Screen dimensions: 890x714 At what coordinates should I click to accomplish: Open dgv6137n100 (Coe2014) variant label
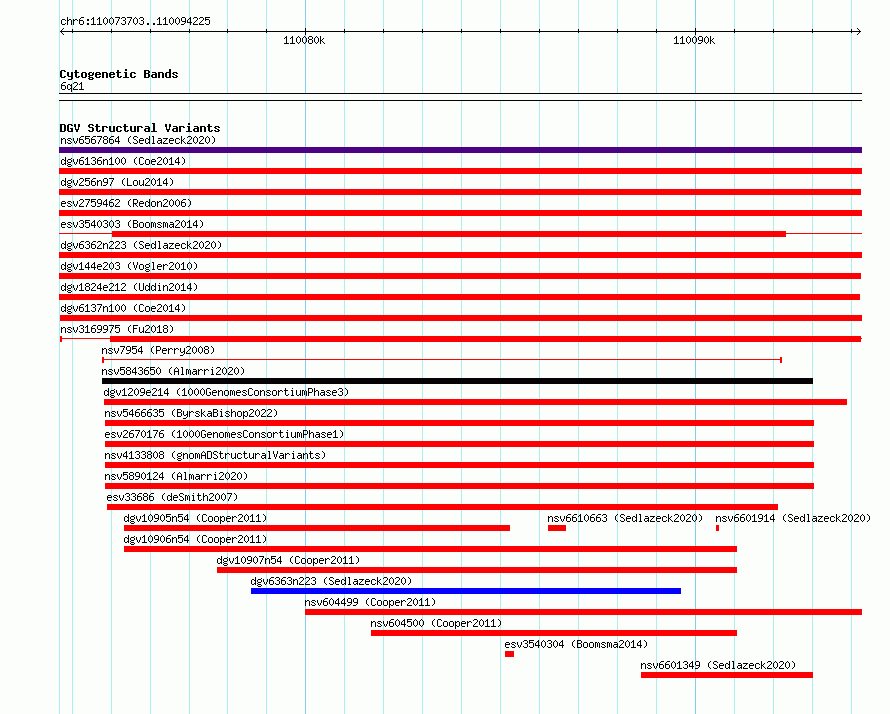click(x=123, y=308)
